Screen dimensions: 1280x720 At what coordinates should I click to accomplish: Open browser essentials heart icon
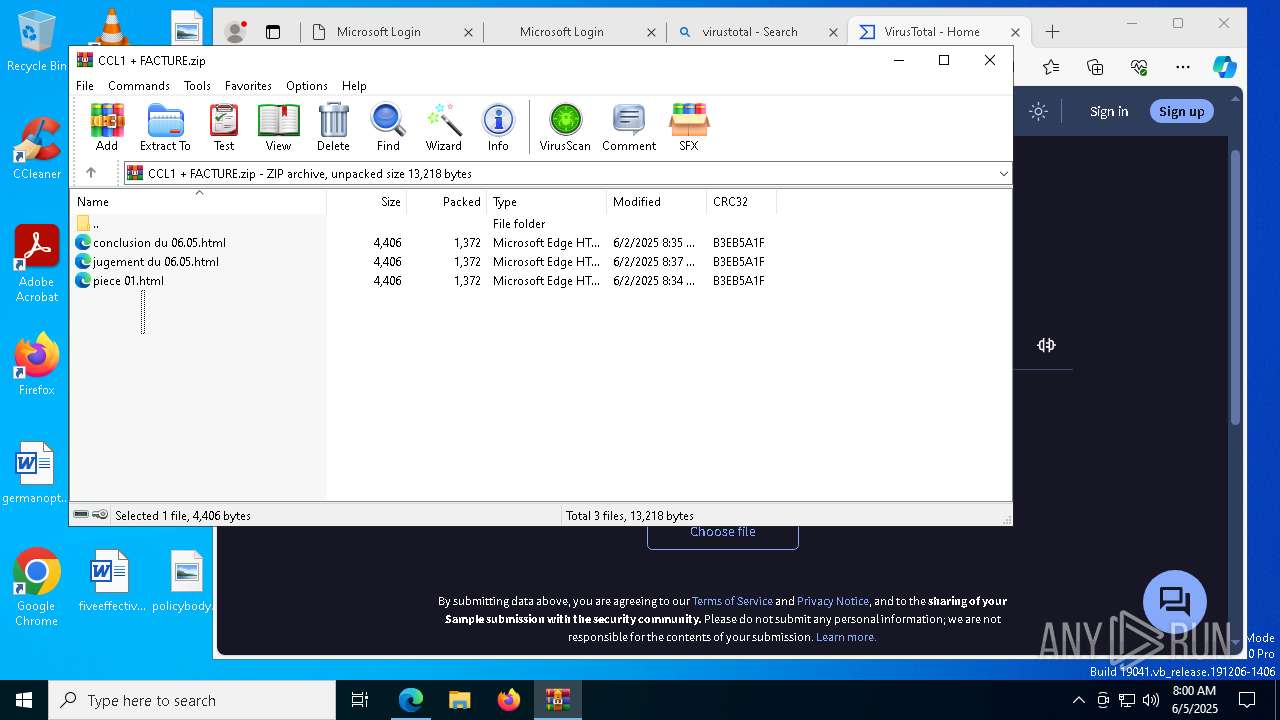pyautogui.click(x=1139, y=67)
